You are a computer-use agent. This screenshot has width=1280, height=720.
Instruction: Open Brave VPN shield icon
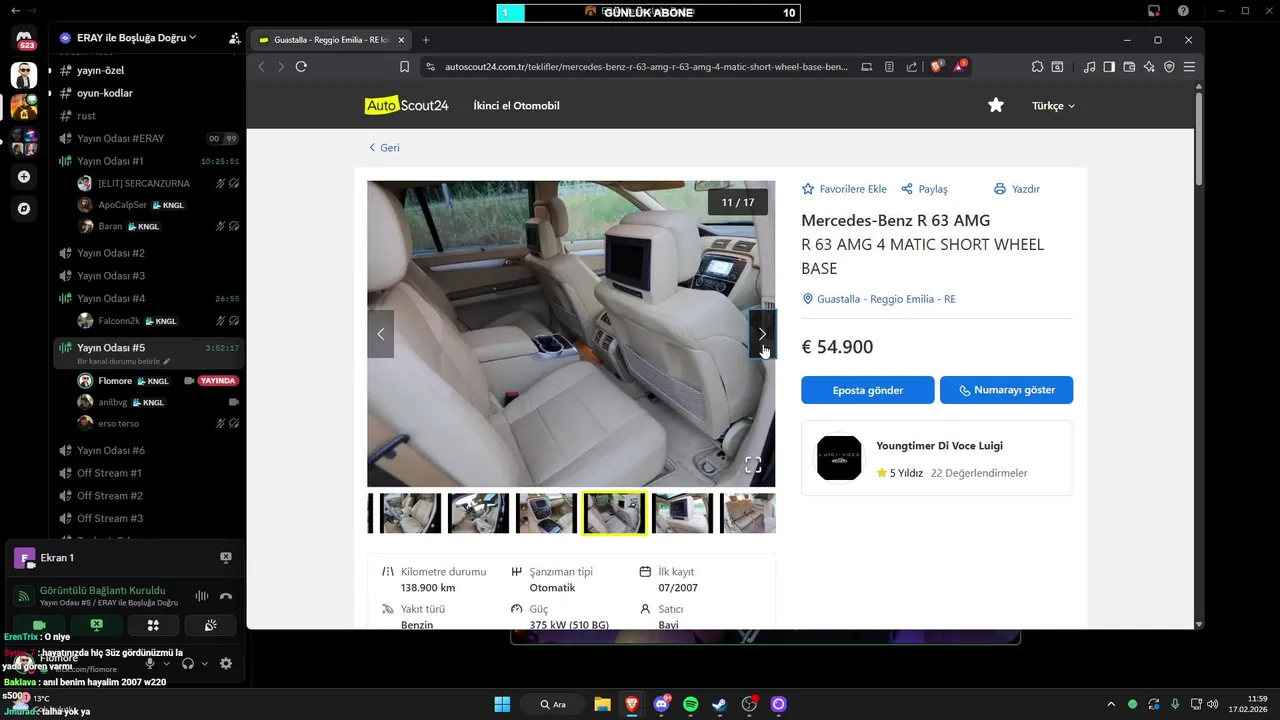1169,67
